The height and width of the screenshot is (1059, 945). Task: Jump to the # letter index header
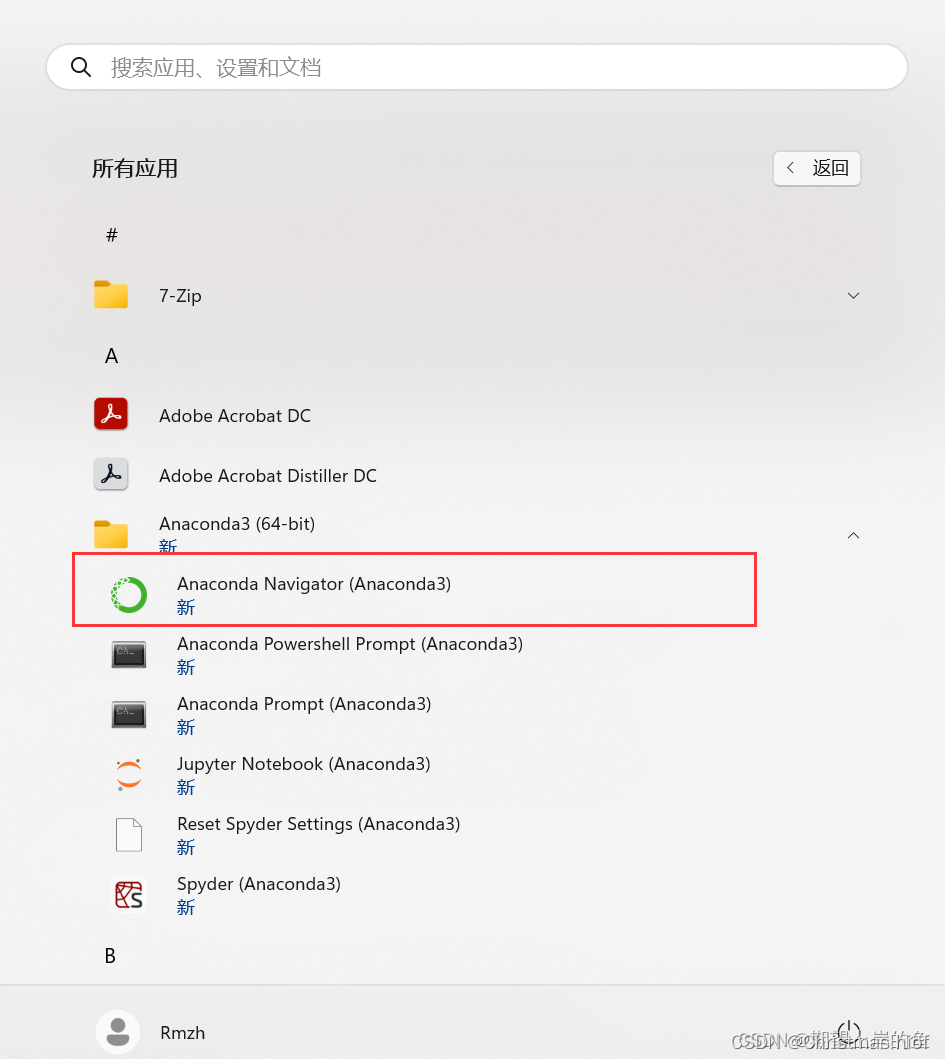111,235
